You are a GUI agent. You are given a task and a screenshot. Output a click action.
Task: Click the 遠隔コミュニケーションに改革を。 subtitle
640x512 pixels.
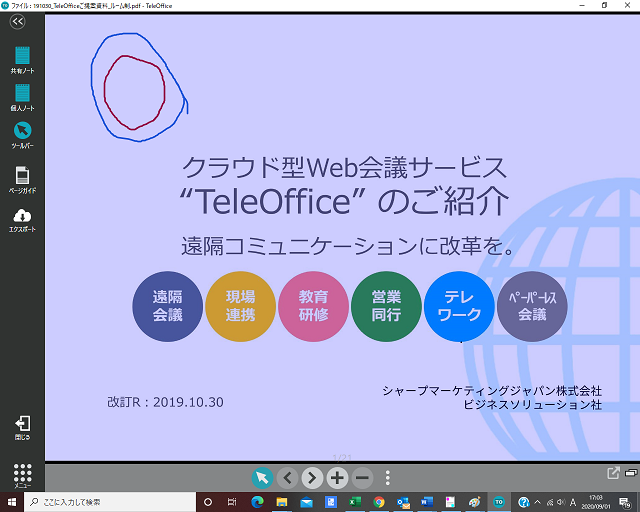pyautogui.click(x=347, y=246)
